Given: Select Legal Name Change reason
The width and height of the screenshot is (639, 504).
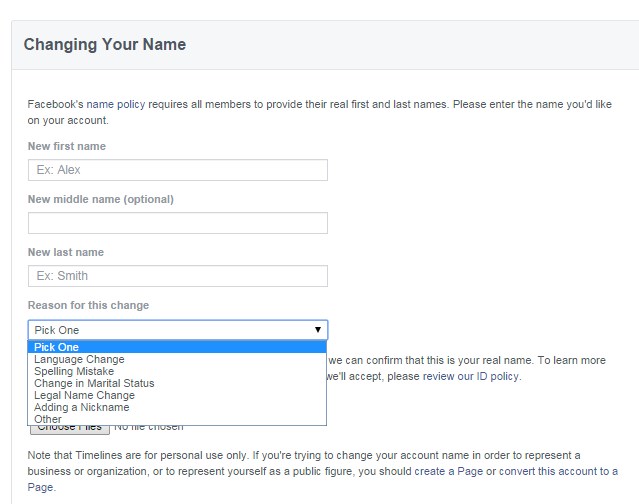Looking at the screenshot, I should pos(84,395).
